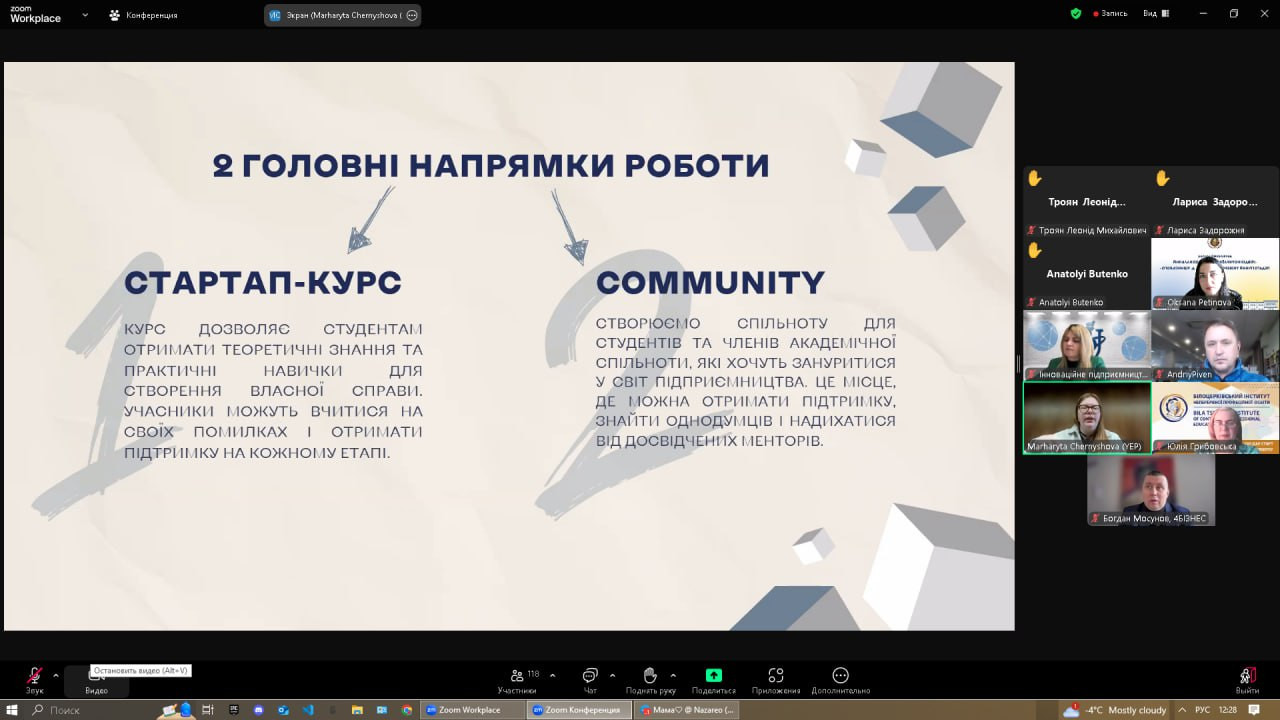The image size is (1280, 720).
Task: Click the shared slide presentation area
Action: point(509,346)
